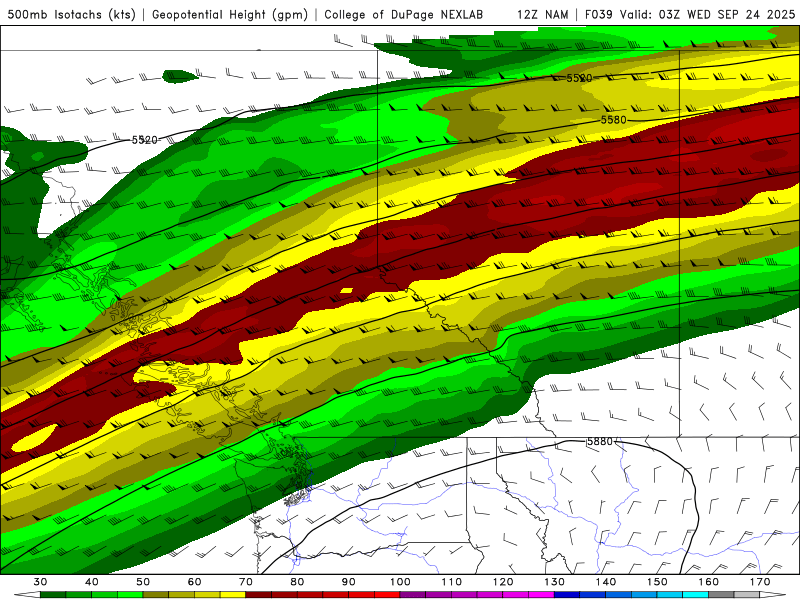Click the 'Geopotential Height (gpm)' title text

(x=230, y=15)
